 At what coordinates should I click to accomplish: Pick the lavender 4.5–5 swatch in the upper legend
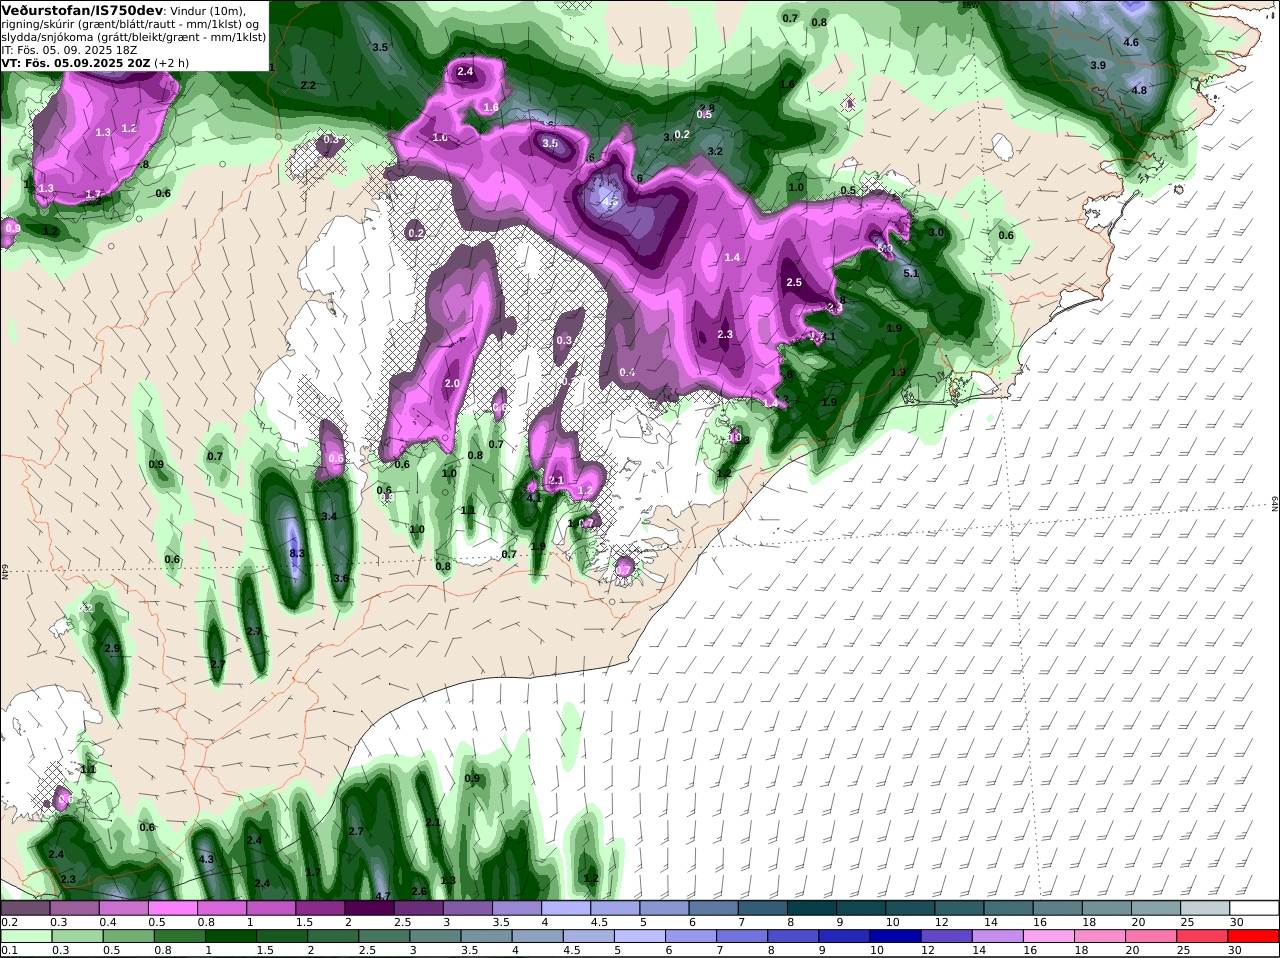615,908
